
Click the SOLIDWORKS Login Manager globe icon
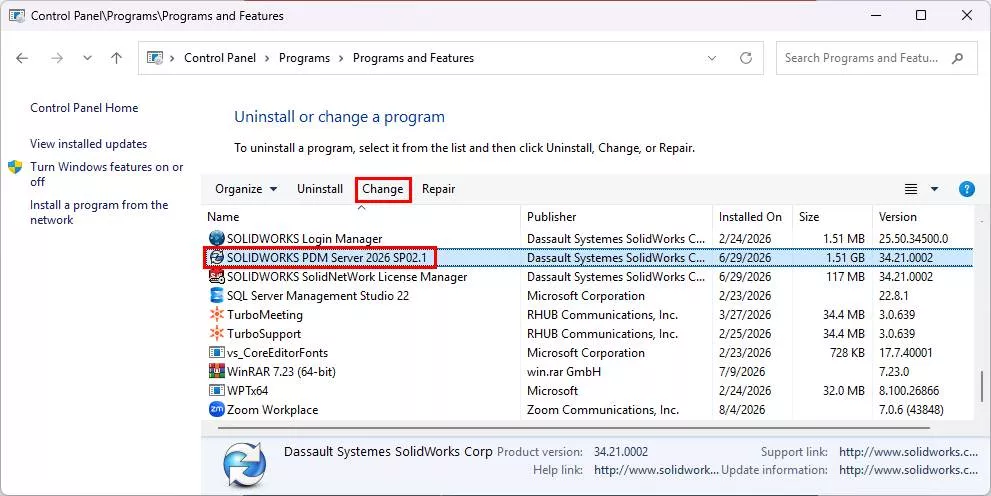click(x=216, y=238)
